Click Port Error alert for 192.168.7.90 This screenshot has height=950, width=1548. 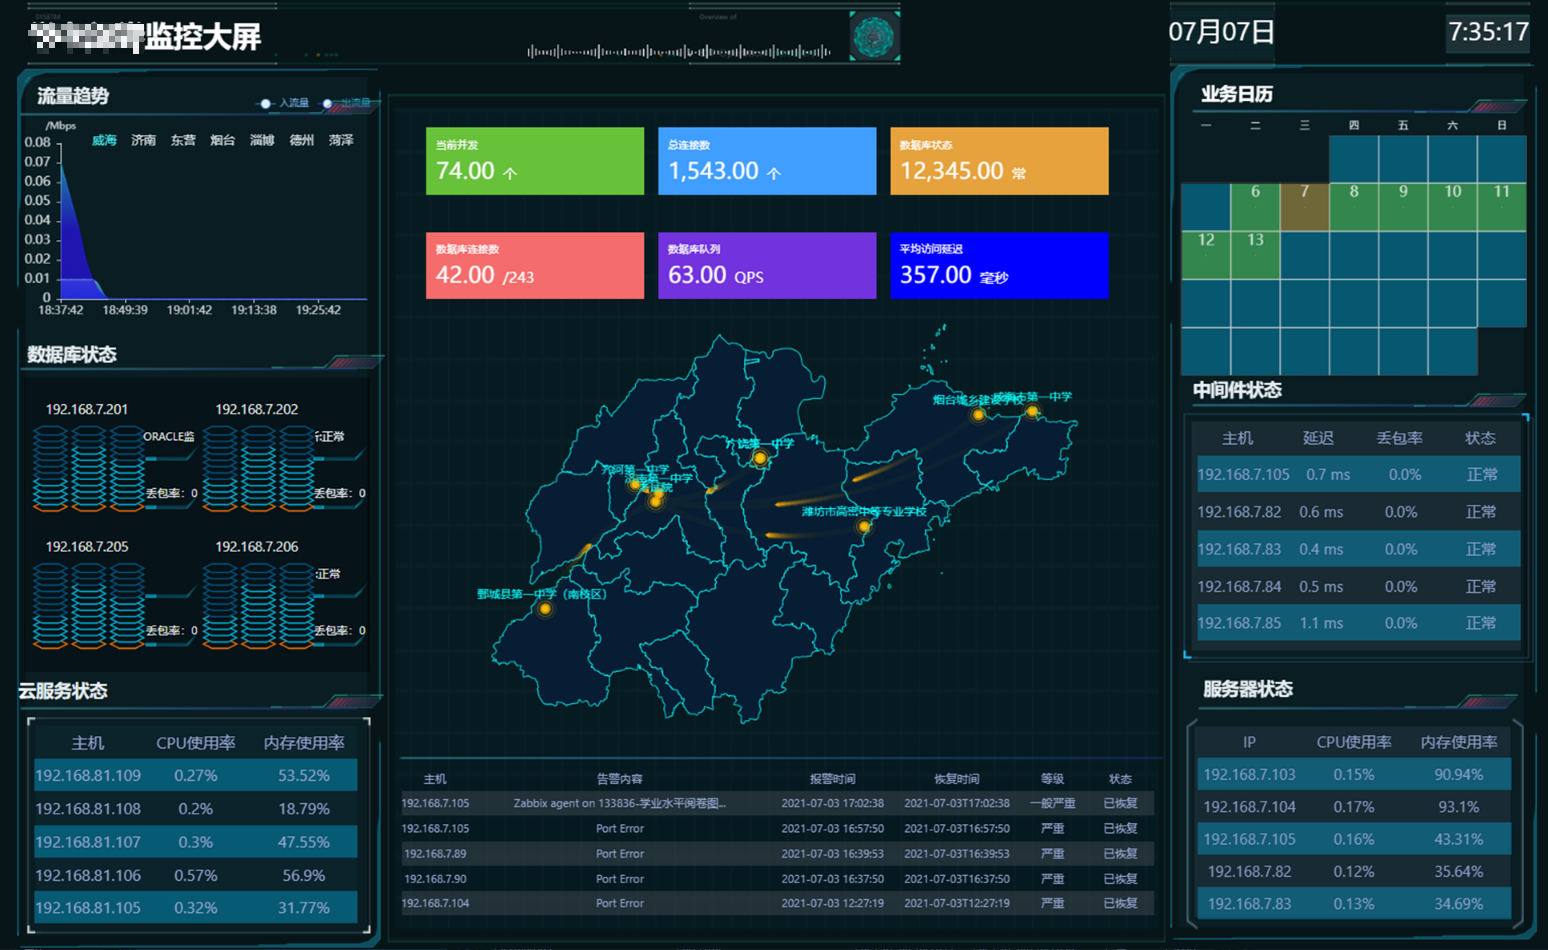click(x=777, y=879)
